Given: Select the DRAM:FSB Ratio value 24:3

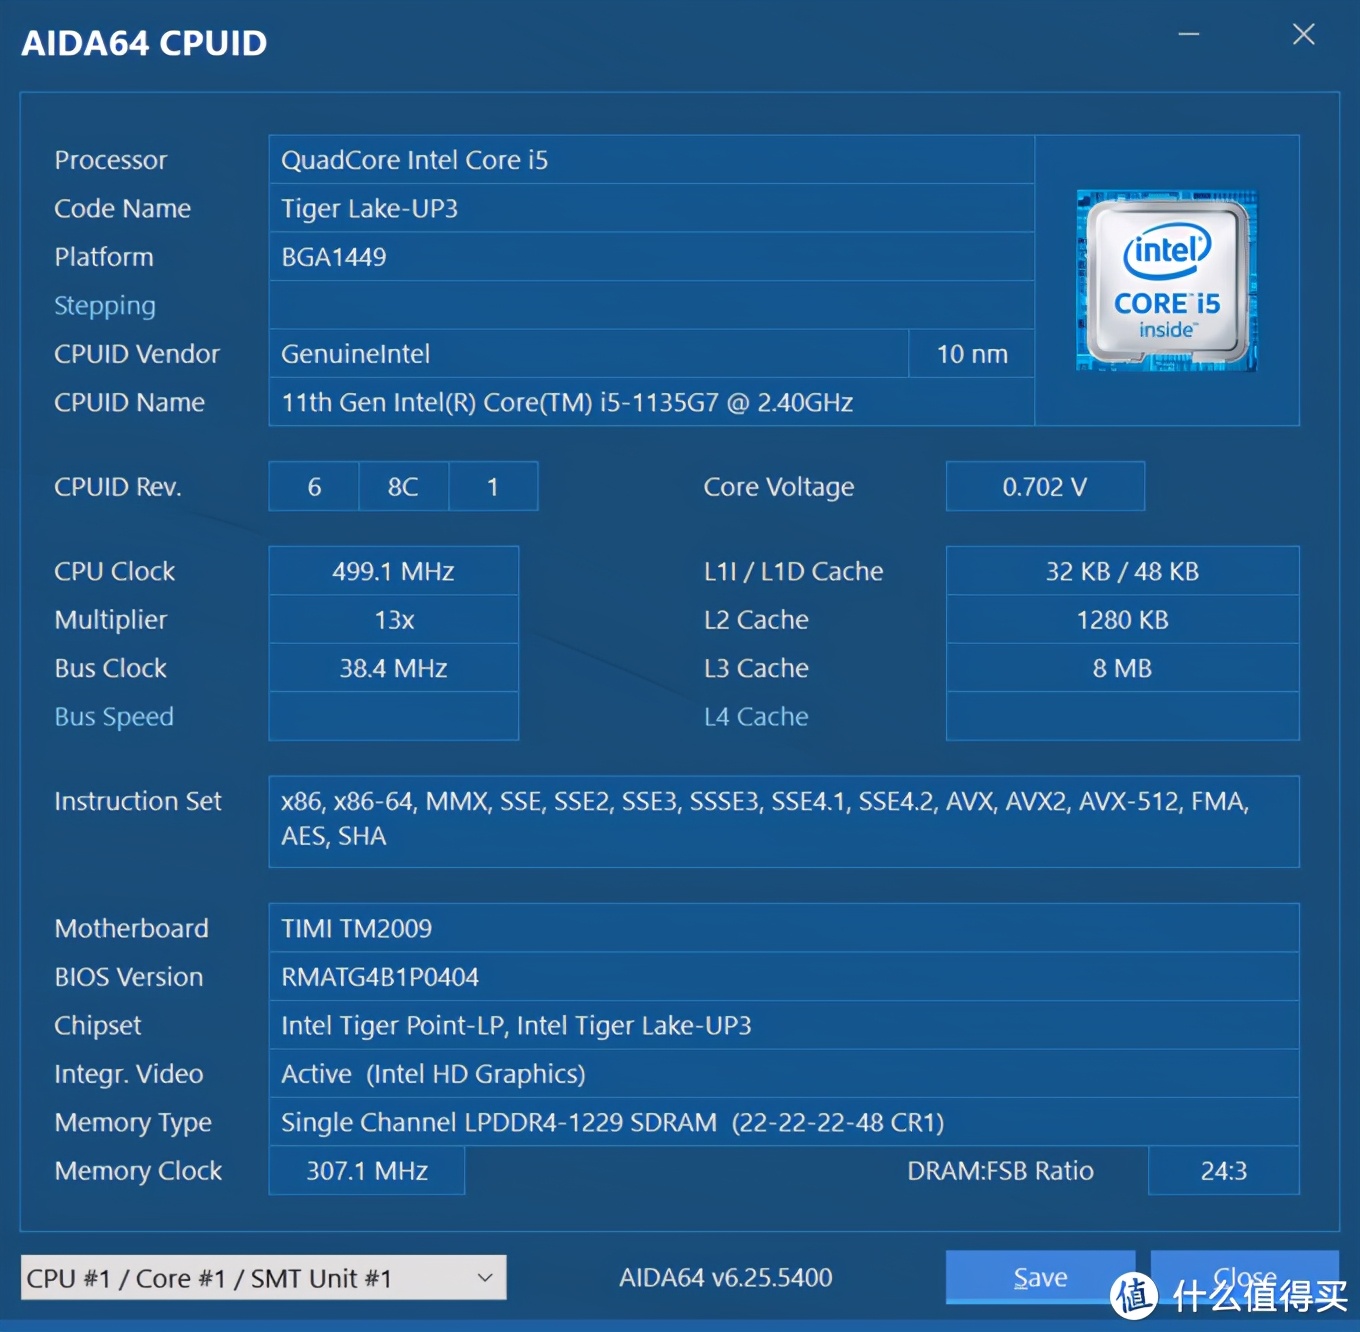Looking at the screenshot, I should [x=1222, y=1170].
